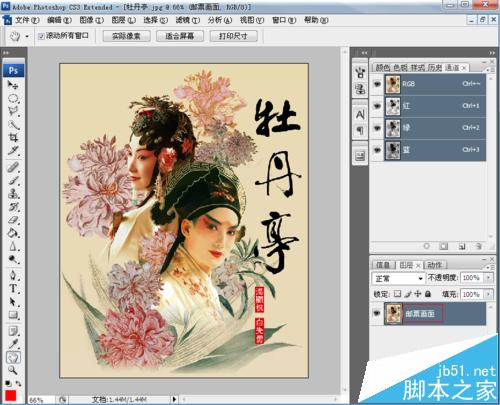Toggle scroll all windows checkbox
The image size is (500, 405).
pos(41,36)
